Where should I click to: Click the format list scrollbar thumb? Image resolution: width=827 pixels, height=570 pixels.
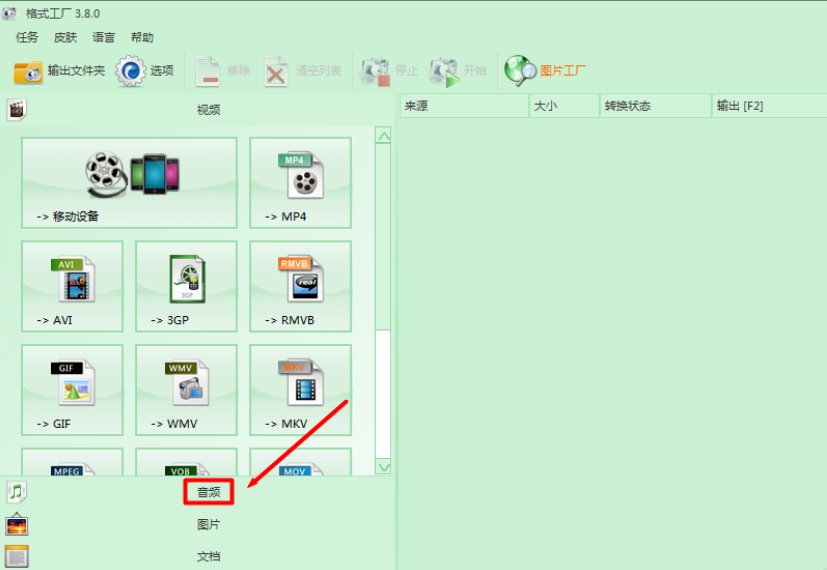383,237
